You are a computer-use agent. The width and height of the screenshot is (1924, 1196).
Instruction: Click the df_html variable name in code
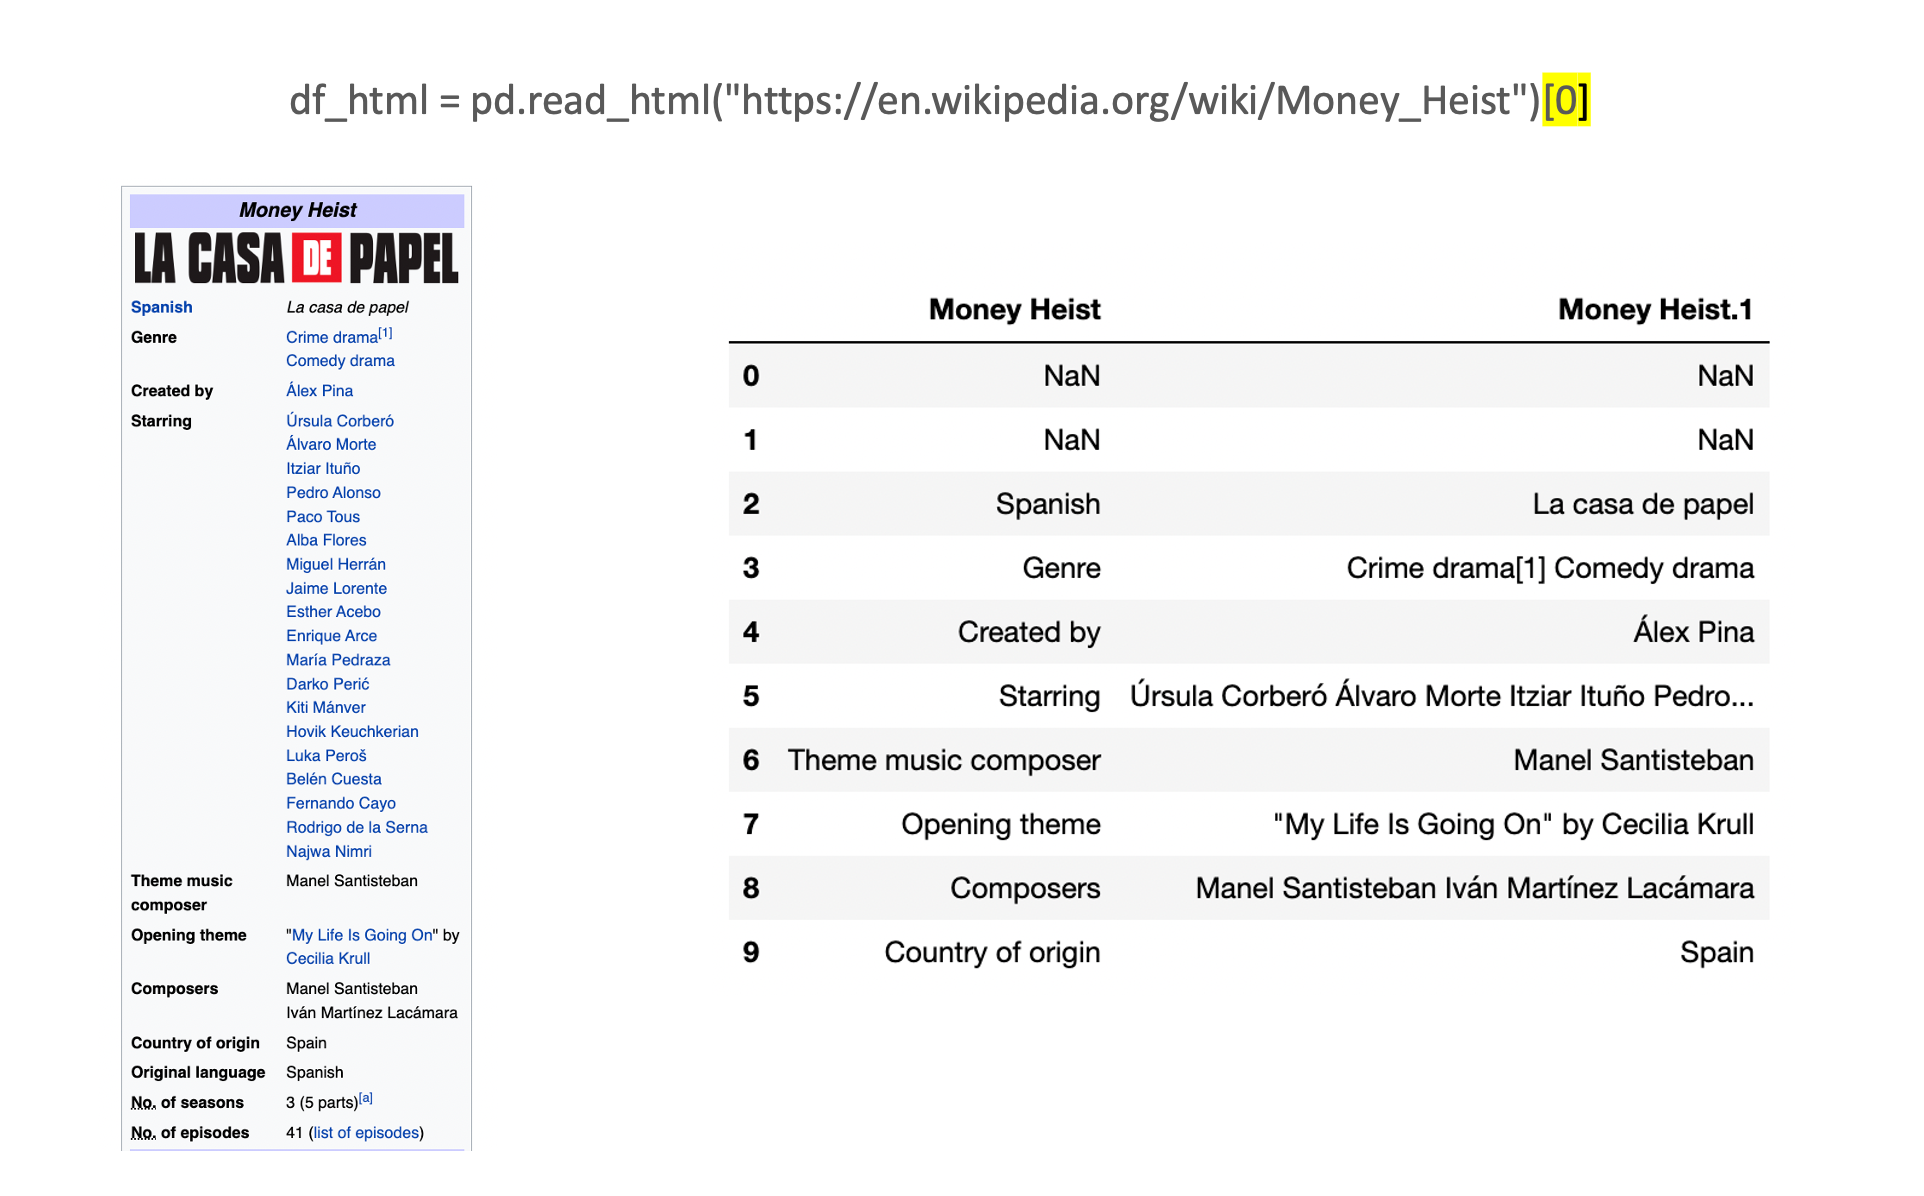click(358, 100)
